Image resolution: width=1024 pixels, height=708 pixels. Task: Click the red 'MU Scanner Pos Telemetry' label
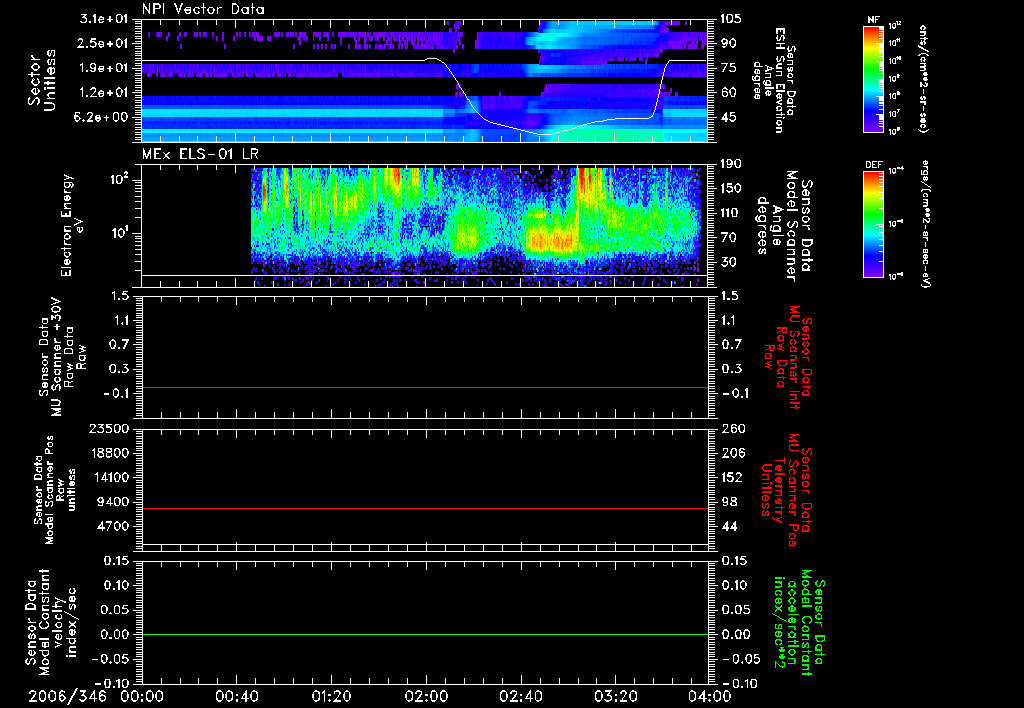point(786,490)
